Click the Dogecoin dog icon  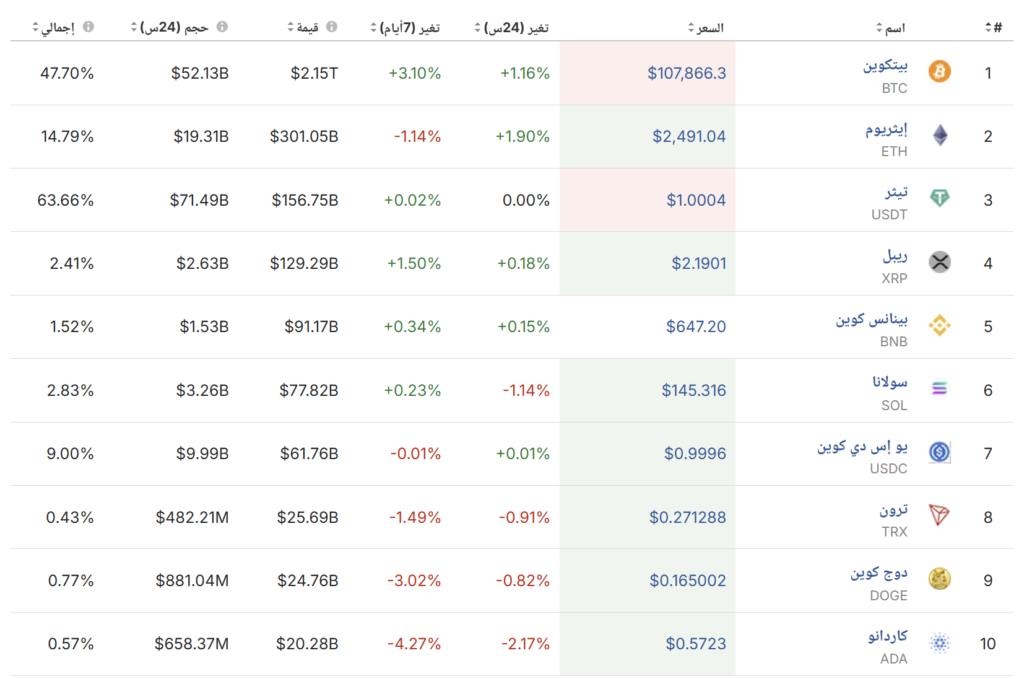click(x=939, y=579)
